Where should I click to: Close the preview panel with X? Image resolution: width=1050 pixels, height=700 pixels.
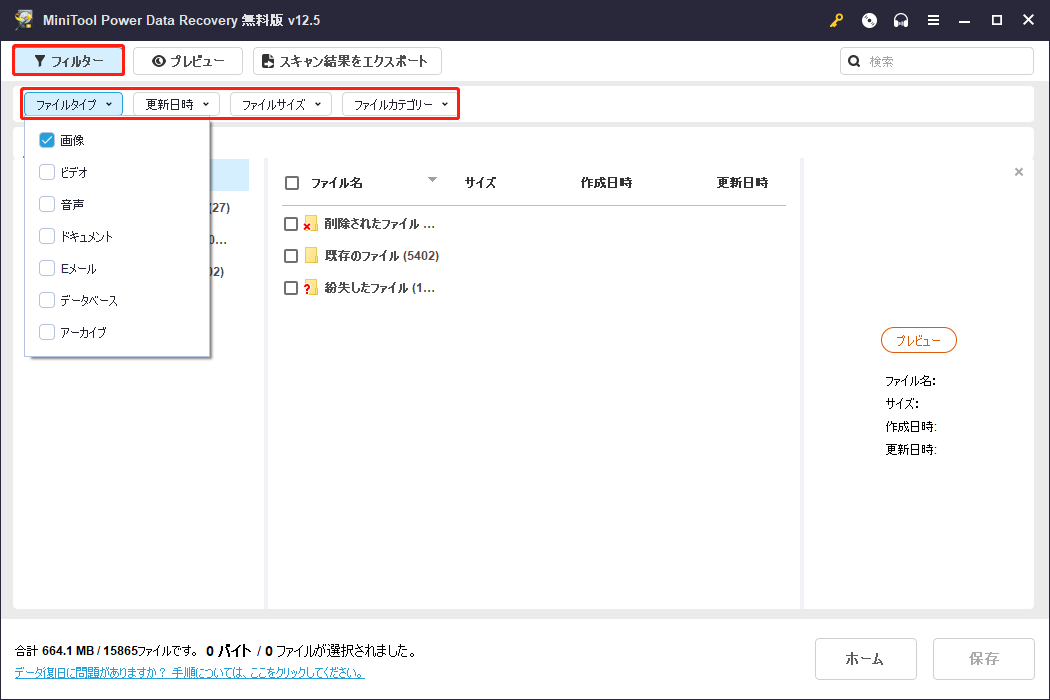click(x=1019, y=172)
